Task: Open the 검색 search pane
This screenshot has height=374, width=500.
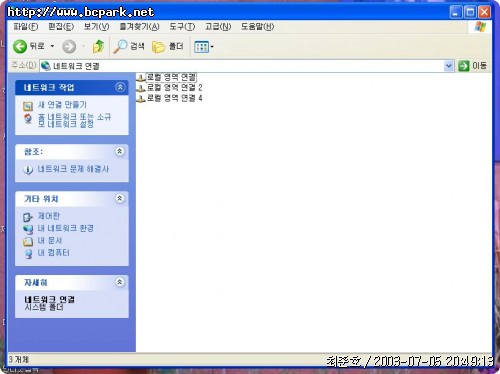Action: (x=129, y=46)
